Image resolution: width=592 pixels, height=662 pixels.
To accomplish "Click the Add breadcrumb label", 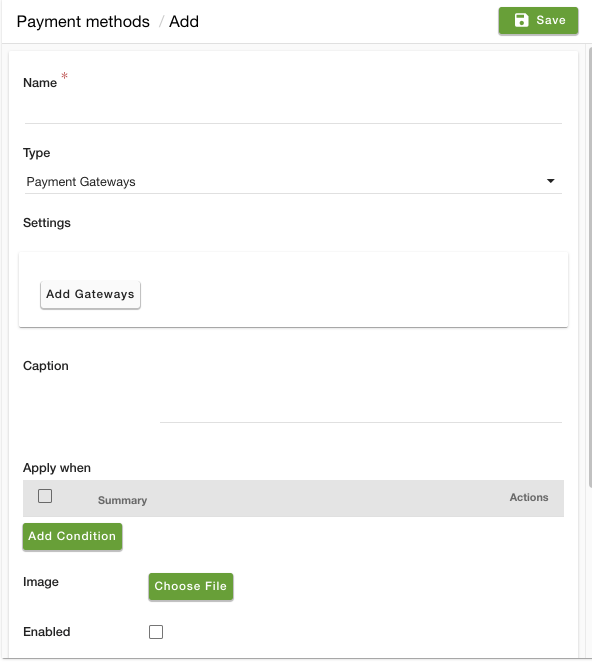I will [x=184, y=22].
